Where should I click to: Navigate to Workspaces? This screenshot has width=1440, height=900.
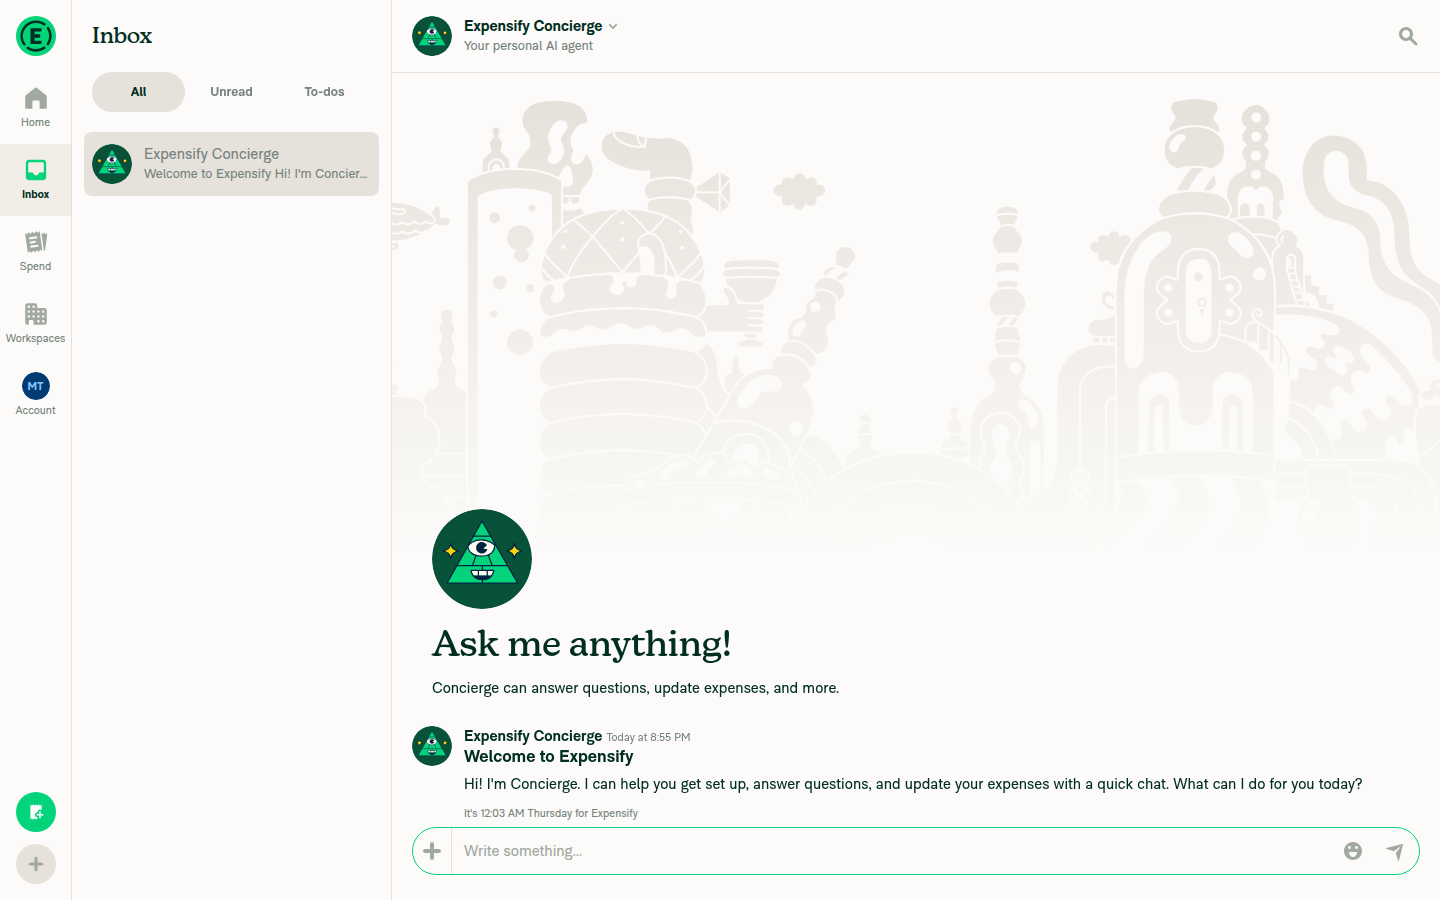click(36, 324)
